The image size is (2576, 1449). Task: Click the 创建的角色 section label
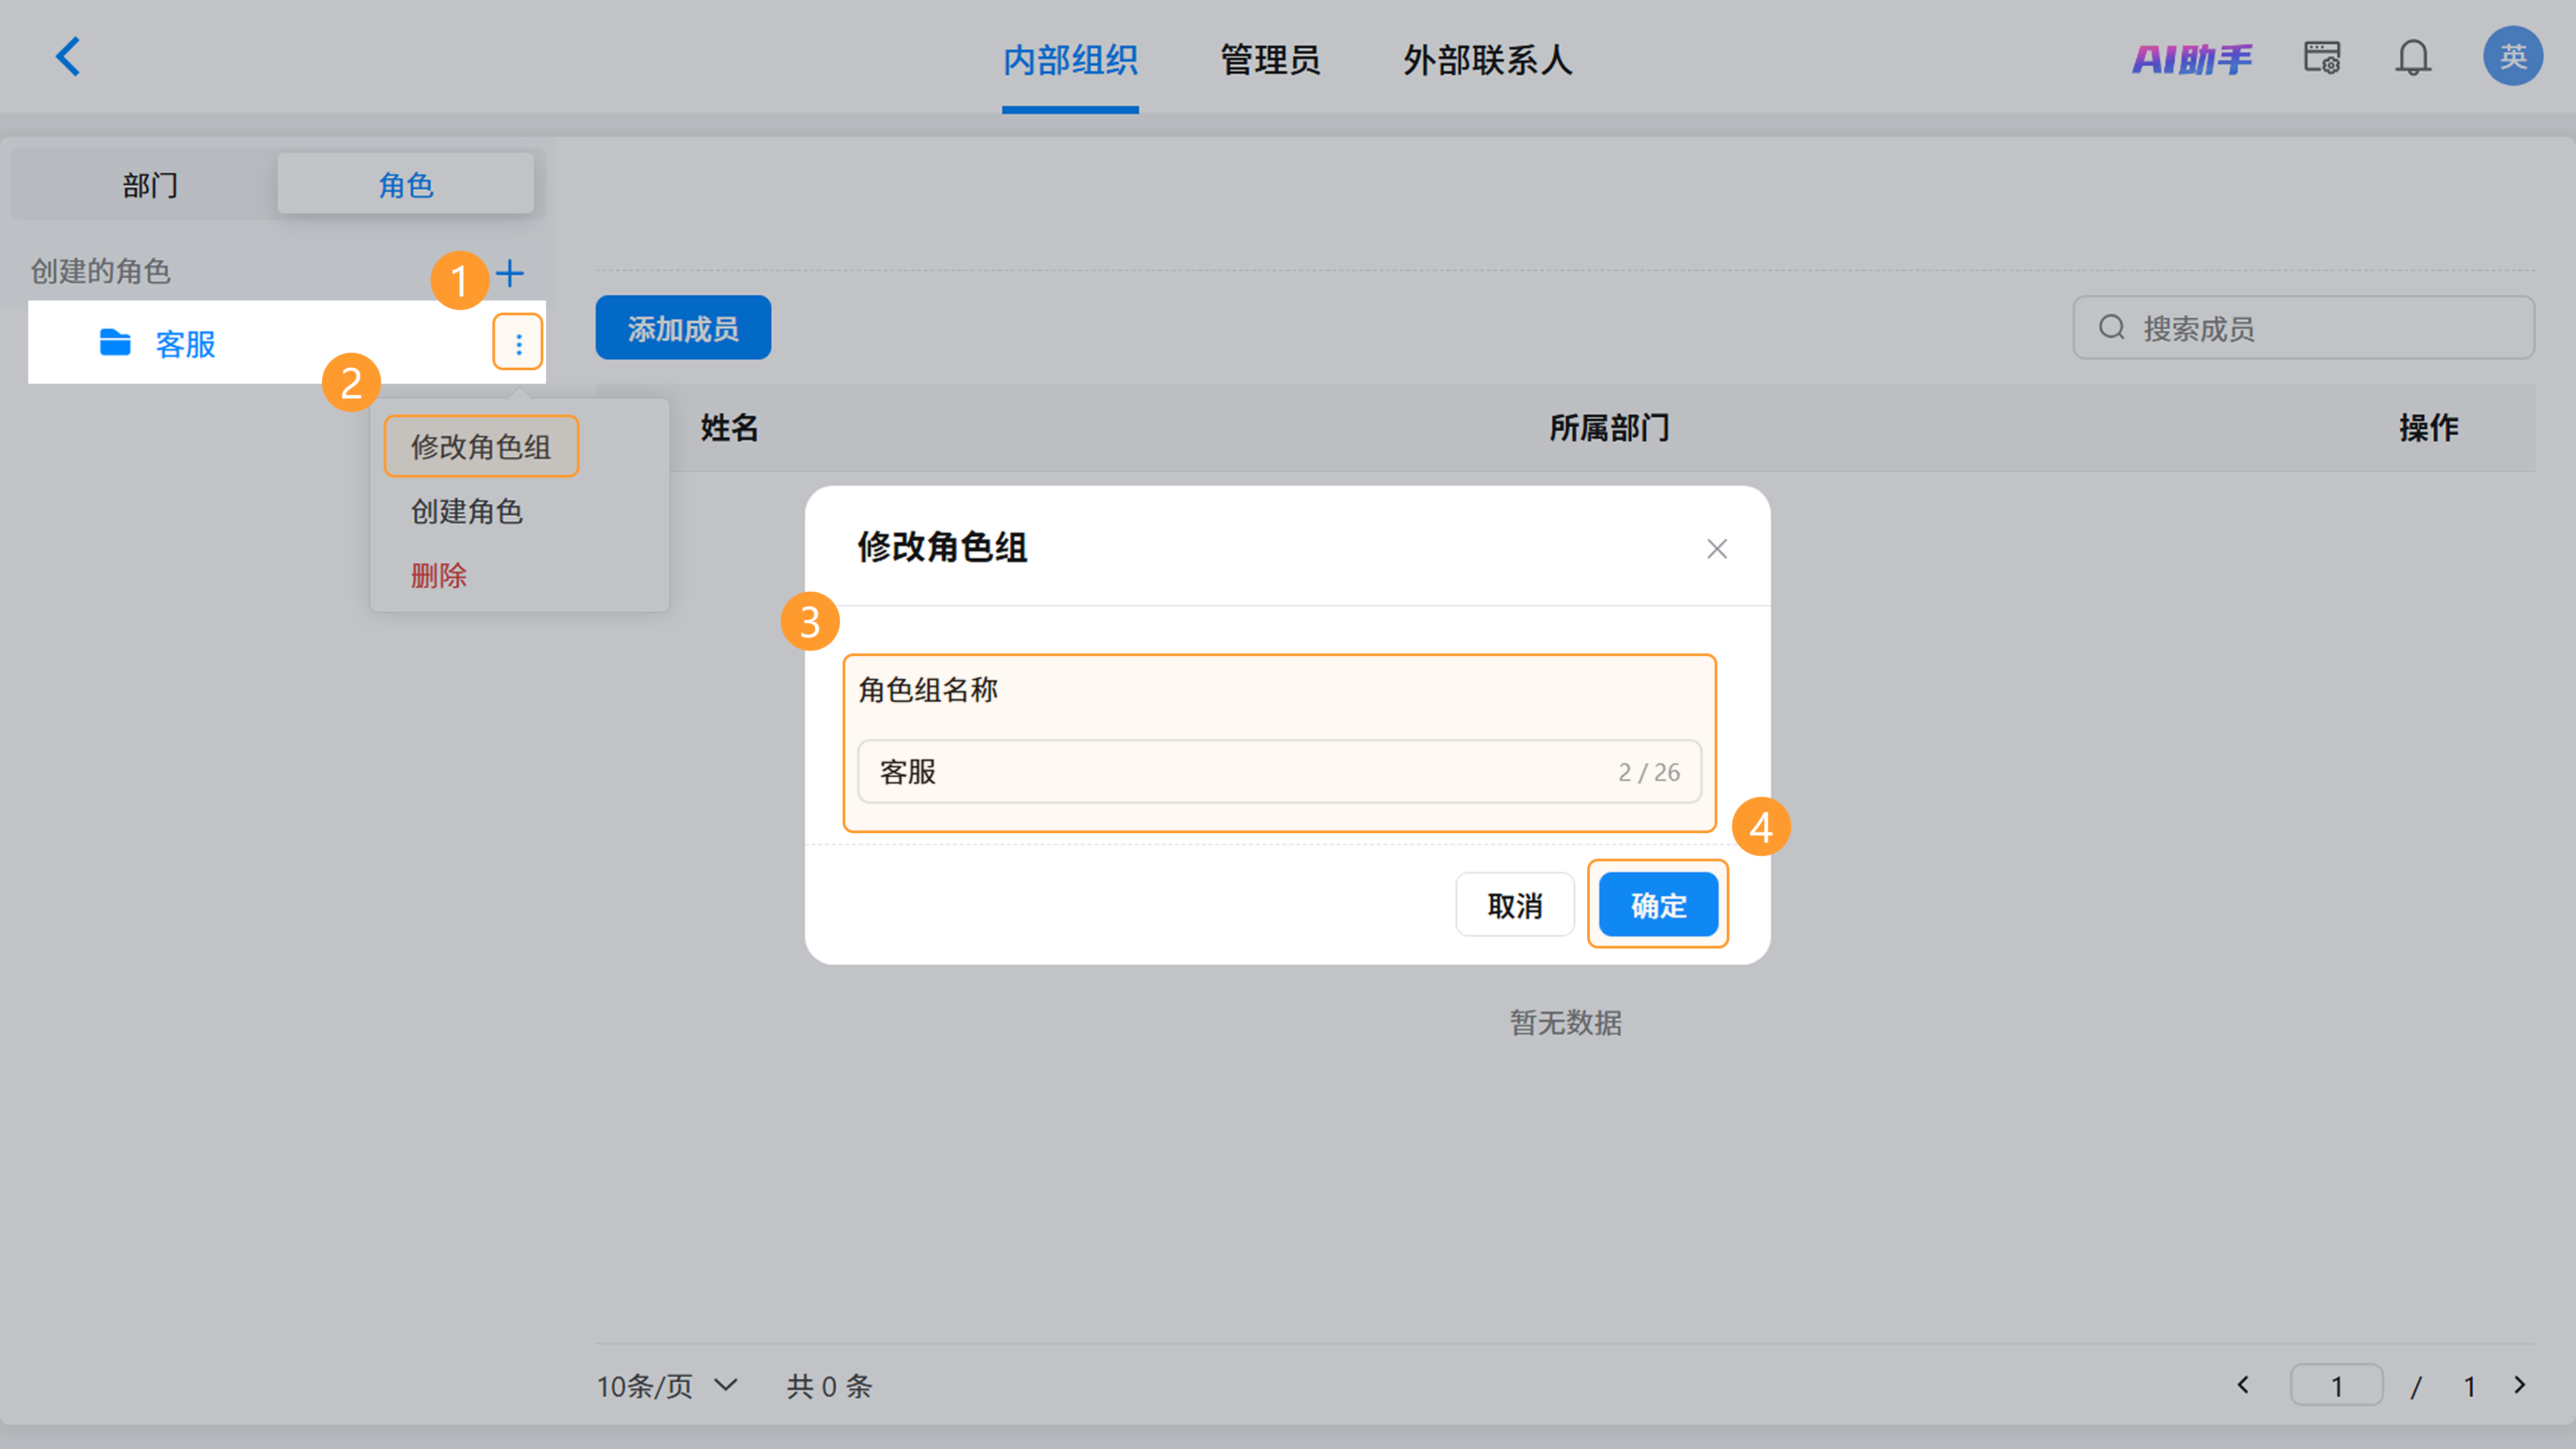[100, 271]
